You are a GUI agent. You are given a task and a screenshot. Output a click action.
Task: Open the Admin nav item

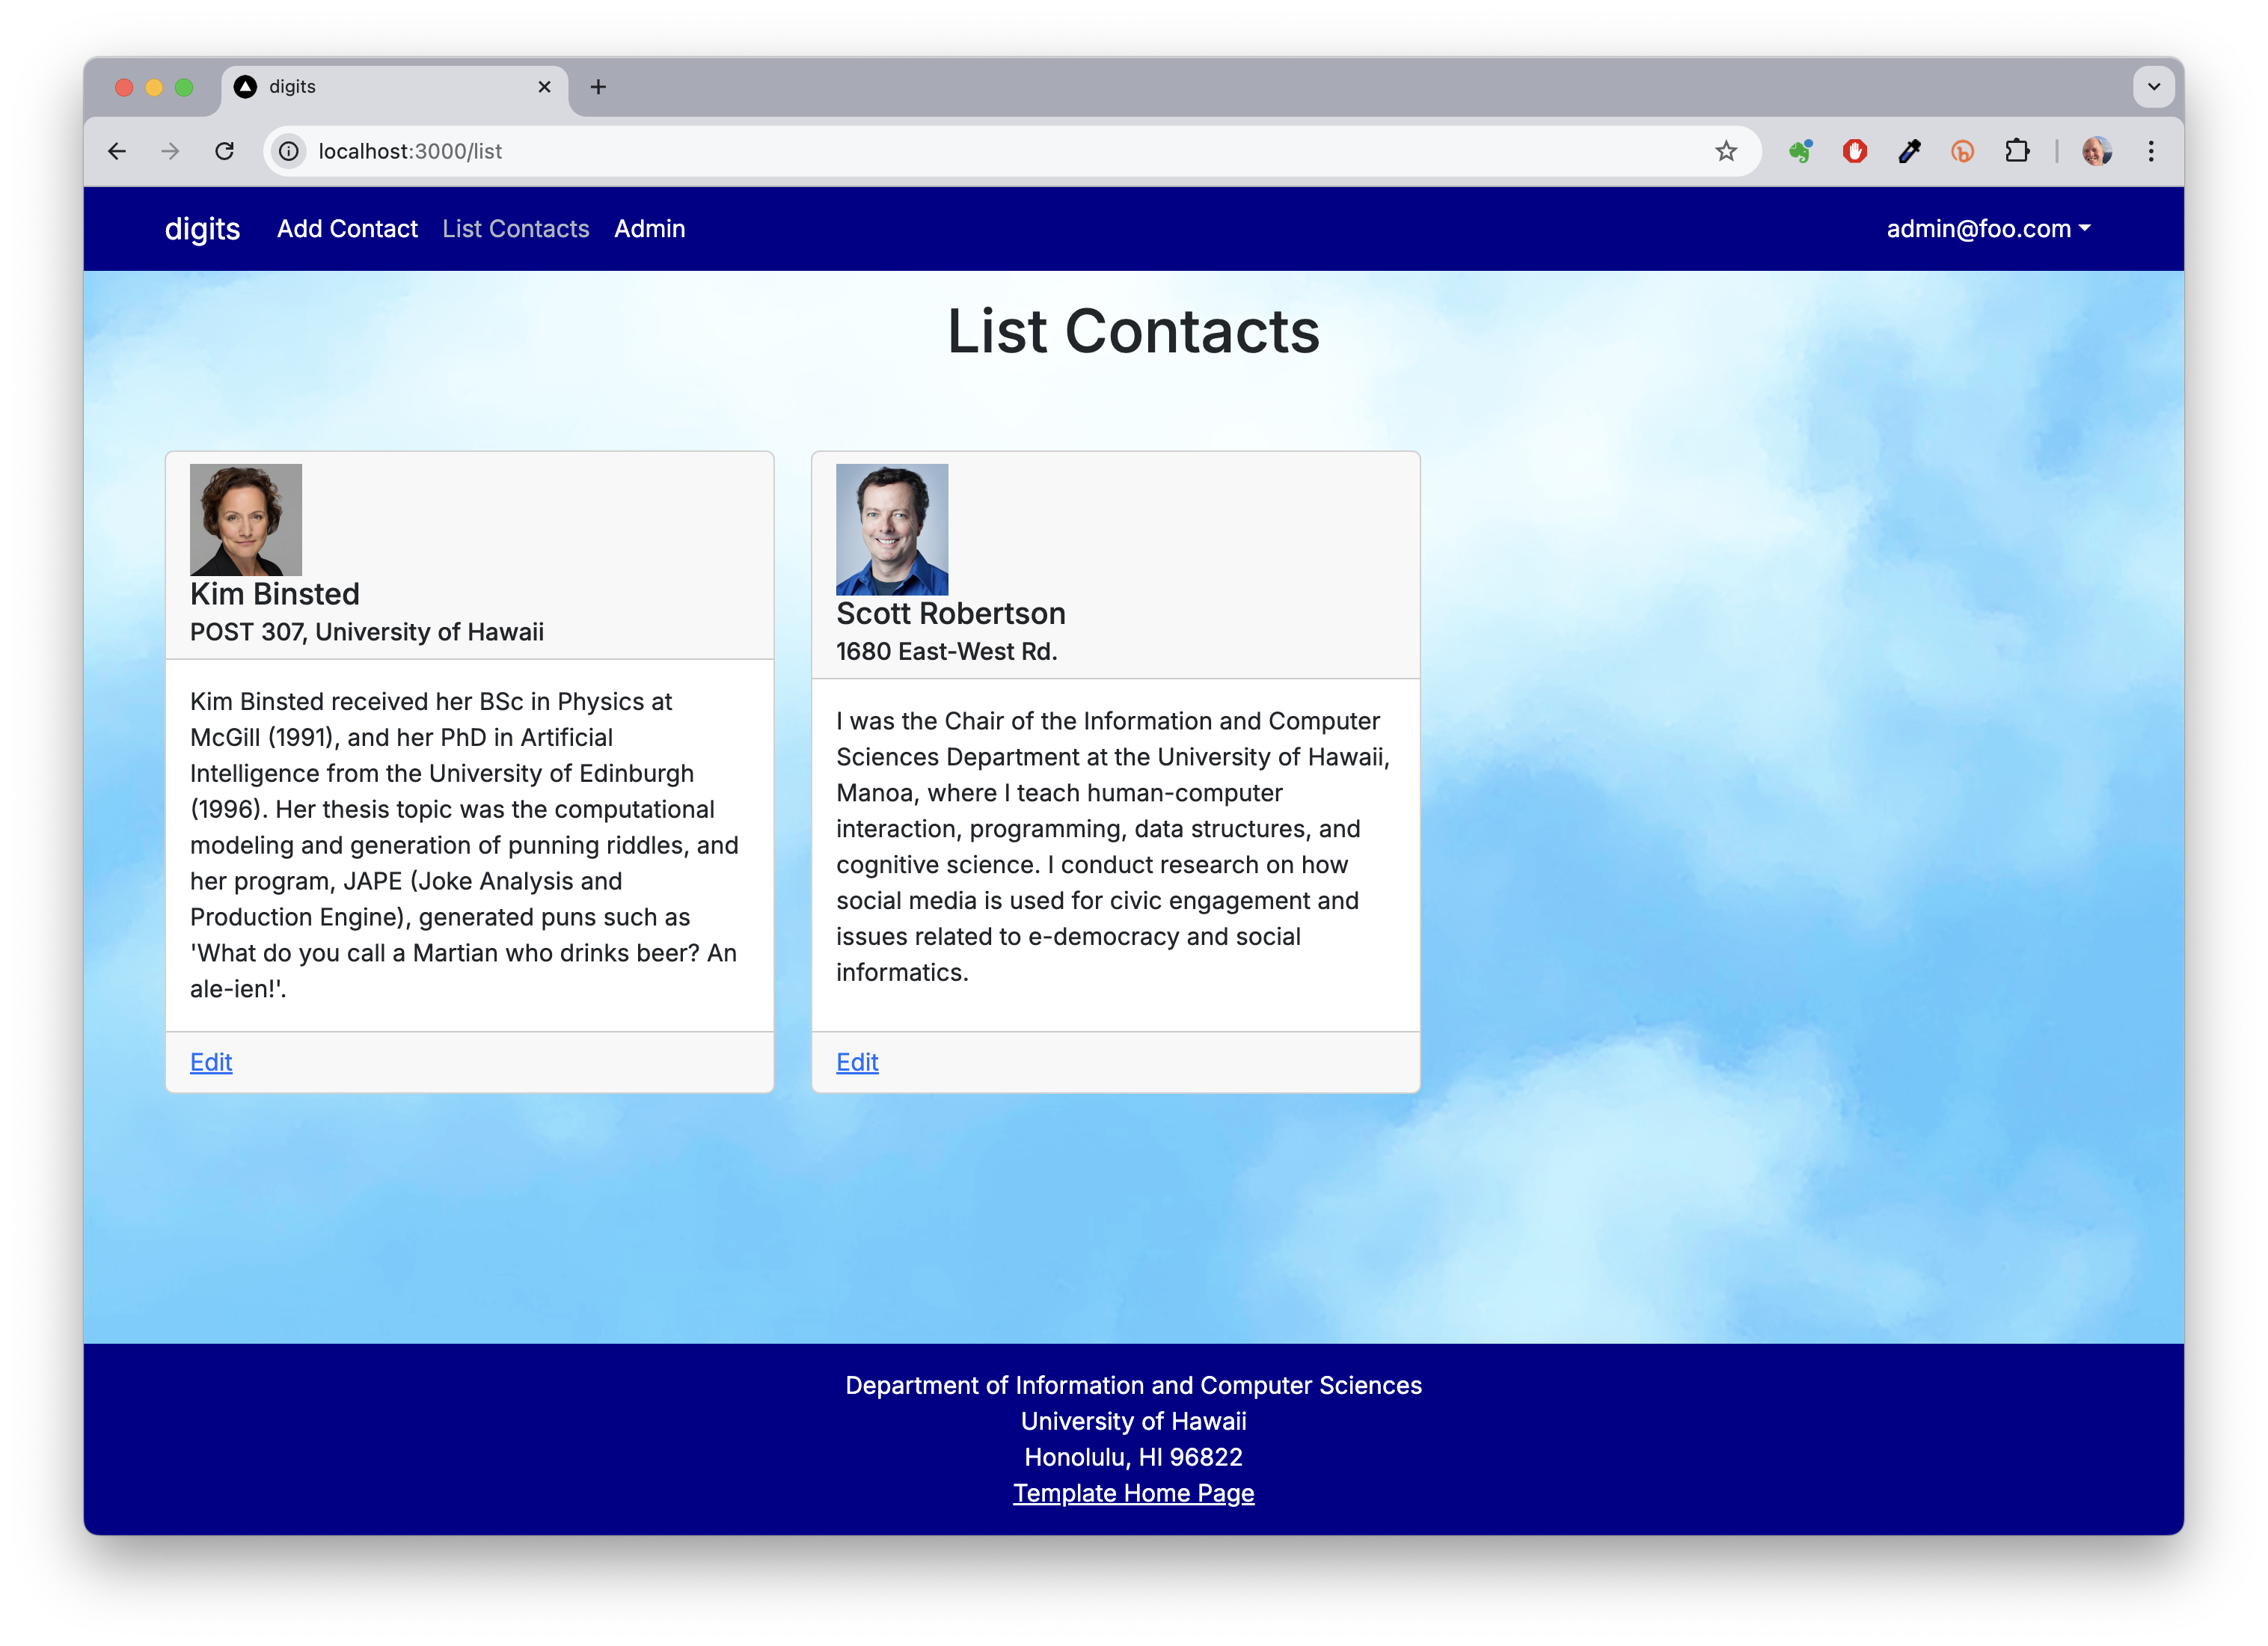649,229
